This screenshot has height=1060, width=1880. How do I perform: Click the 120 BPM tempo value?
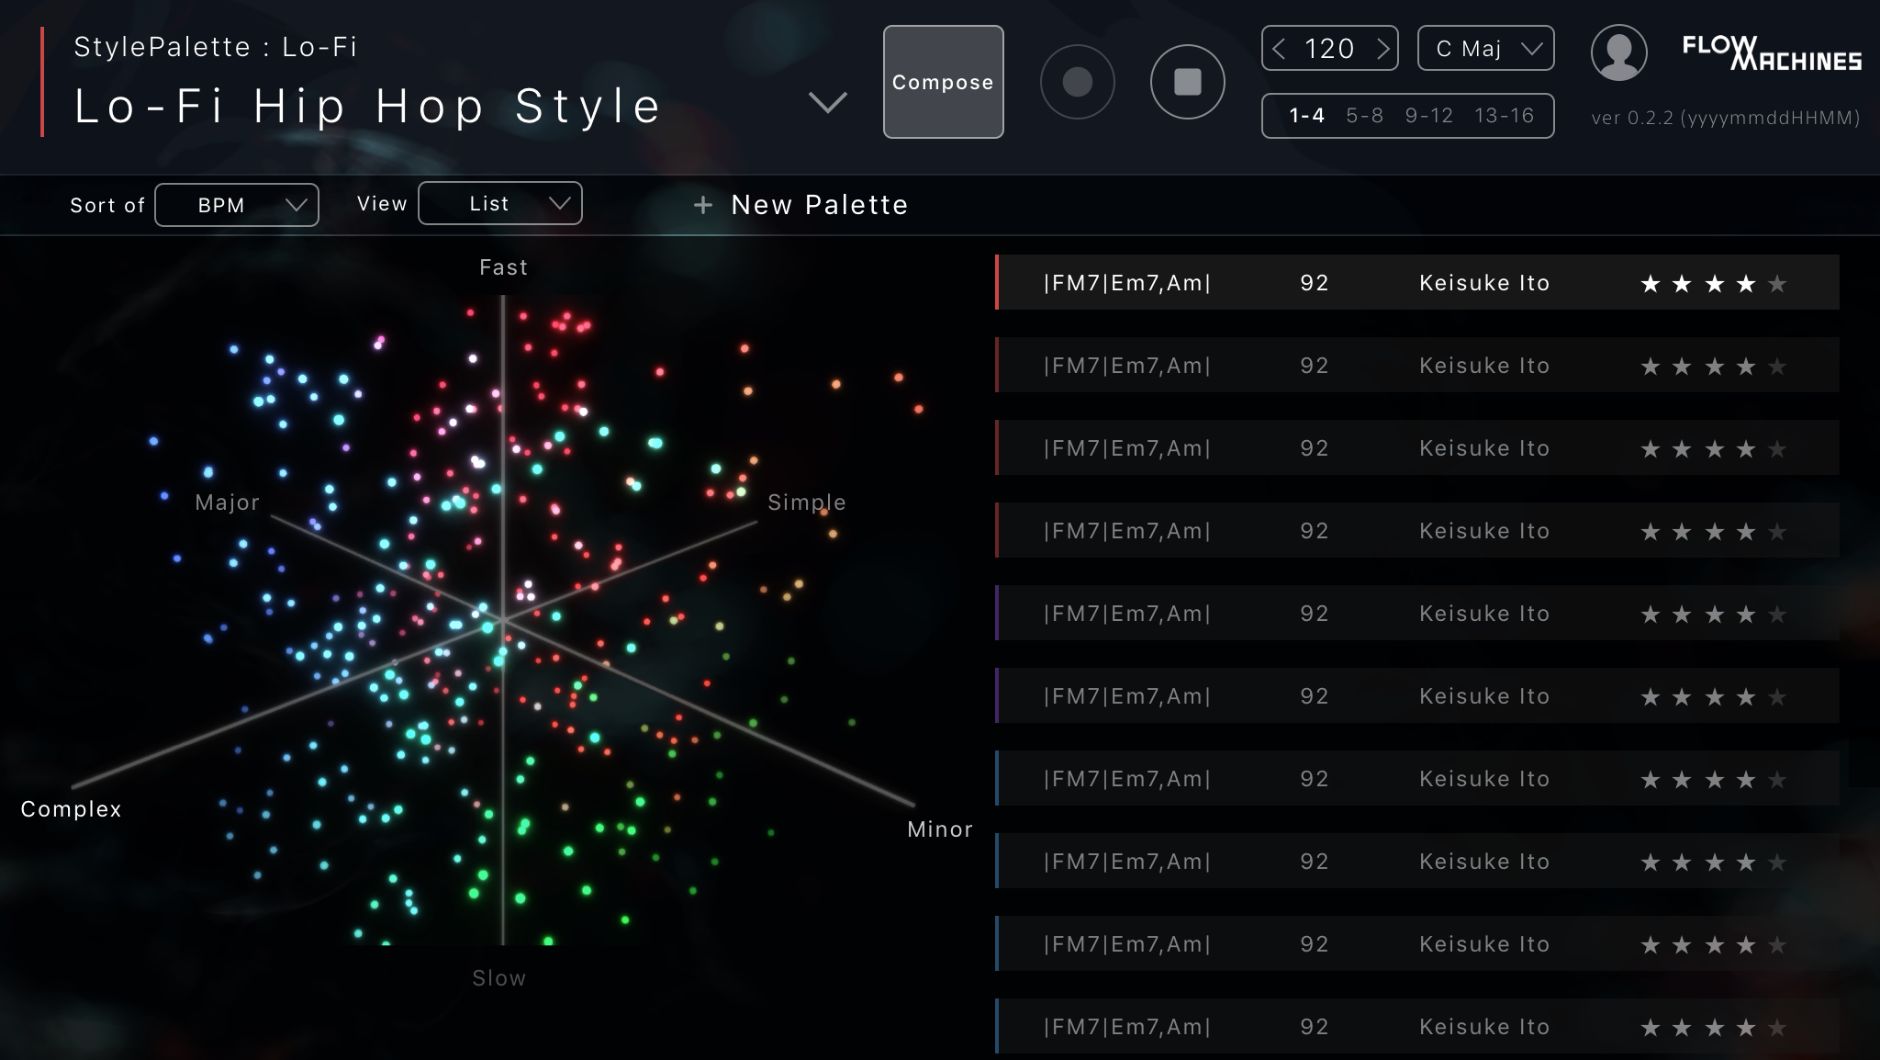(1330, 49)
